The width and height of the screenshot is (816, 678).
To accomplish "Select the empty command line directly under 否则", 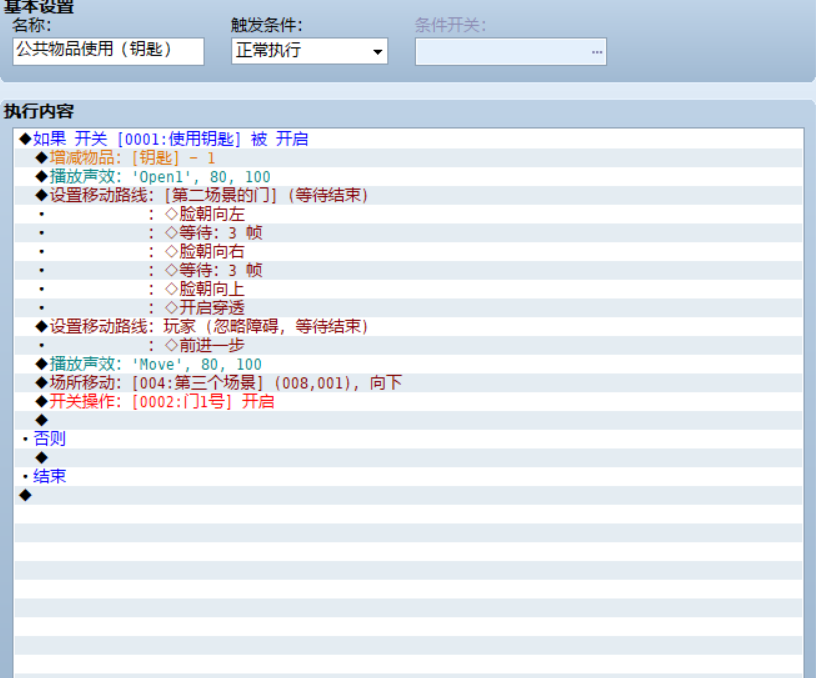I will [409, 457].
